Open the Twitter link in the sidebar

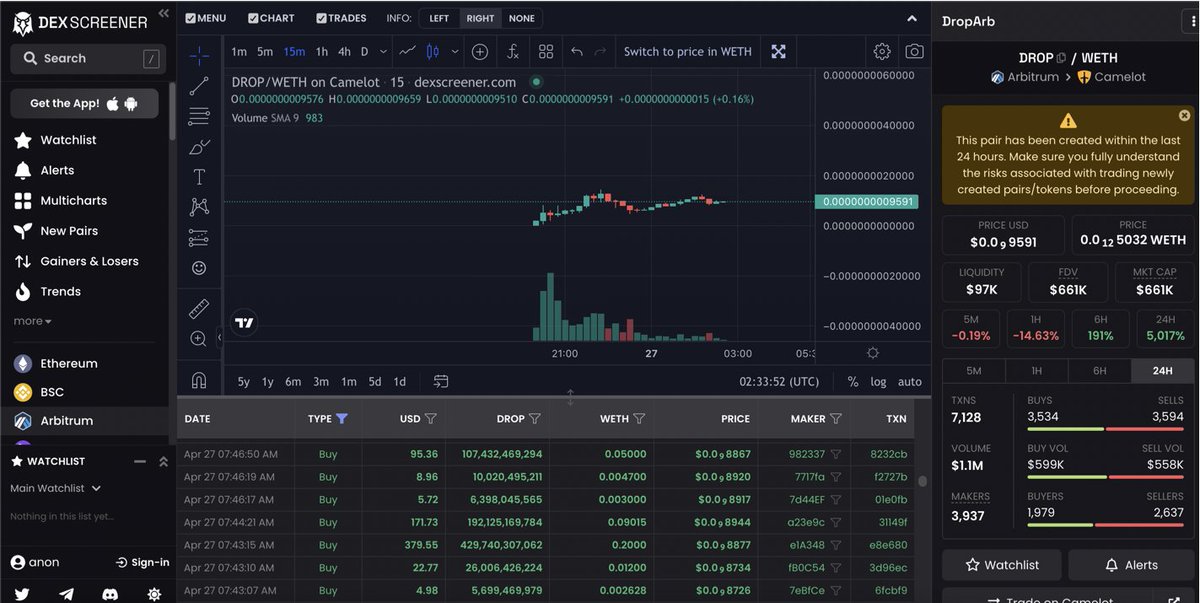click(22, 593)
